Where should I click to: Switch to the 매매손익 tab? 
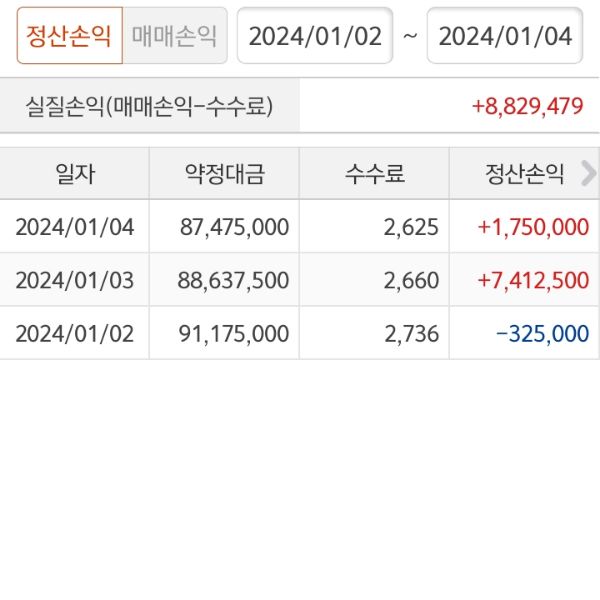click(x=174, y=36)
